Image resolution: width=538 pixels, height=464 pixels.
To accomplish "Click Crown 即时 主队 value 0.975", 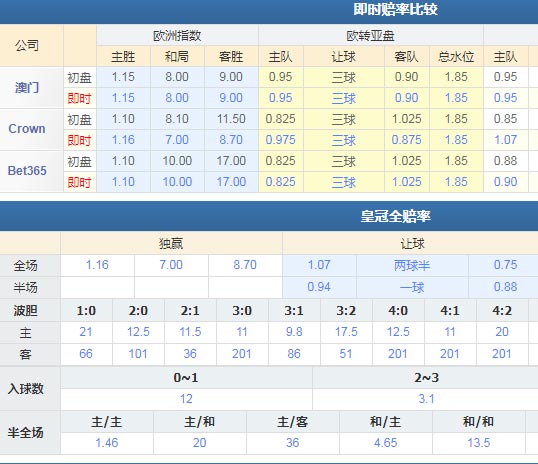I will point(280,140).
